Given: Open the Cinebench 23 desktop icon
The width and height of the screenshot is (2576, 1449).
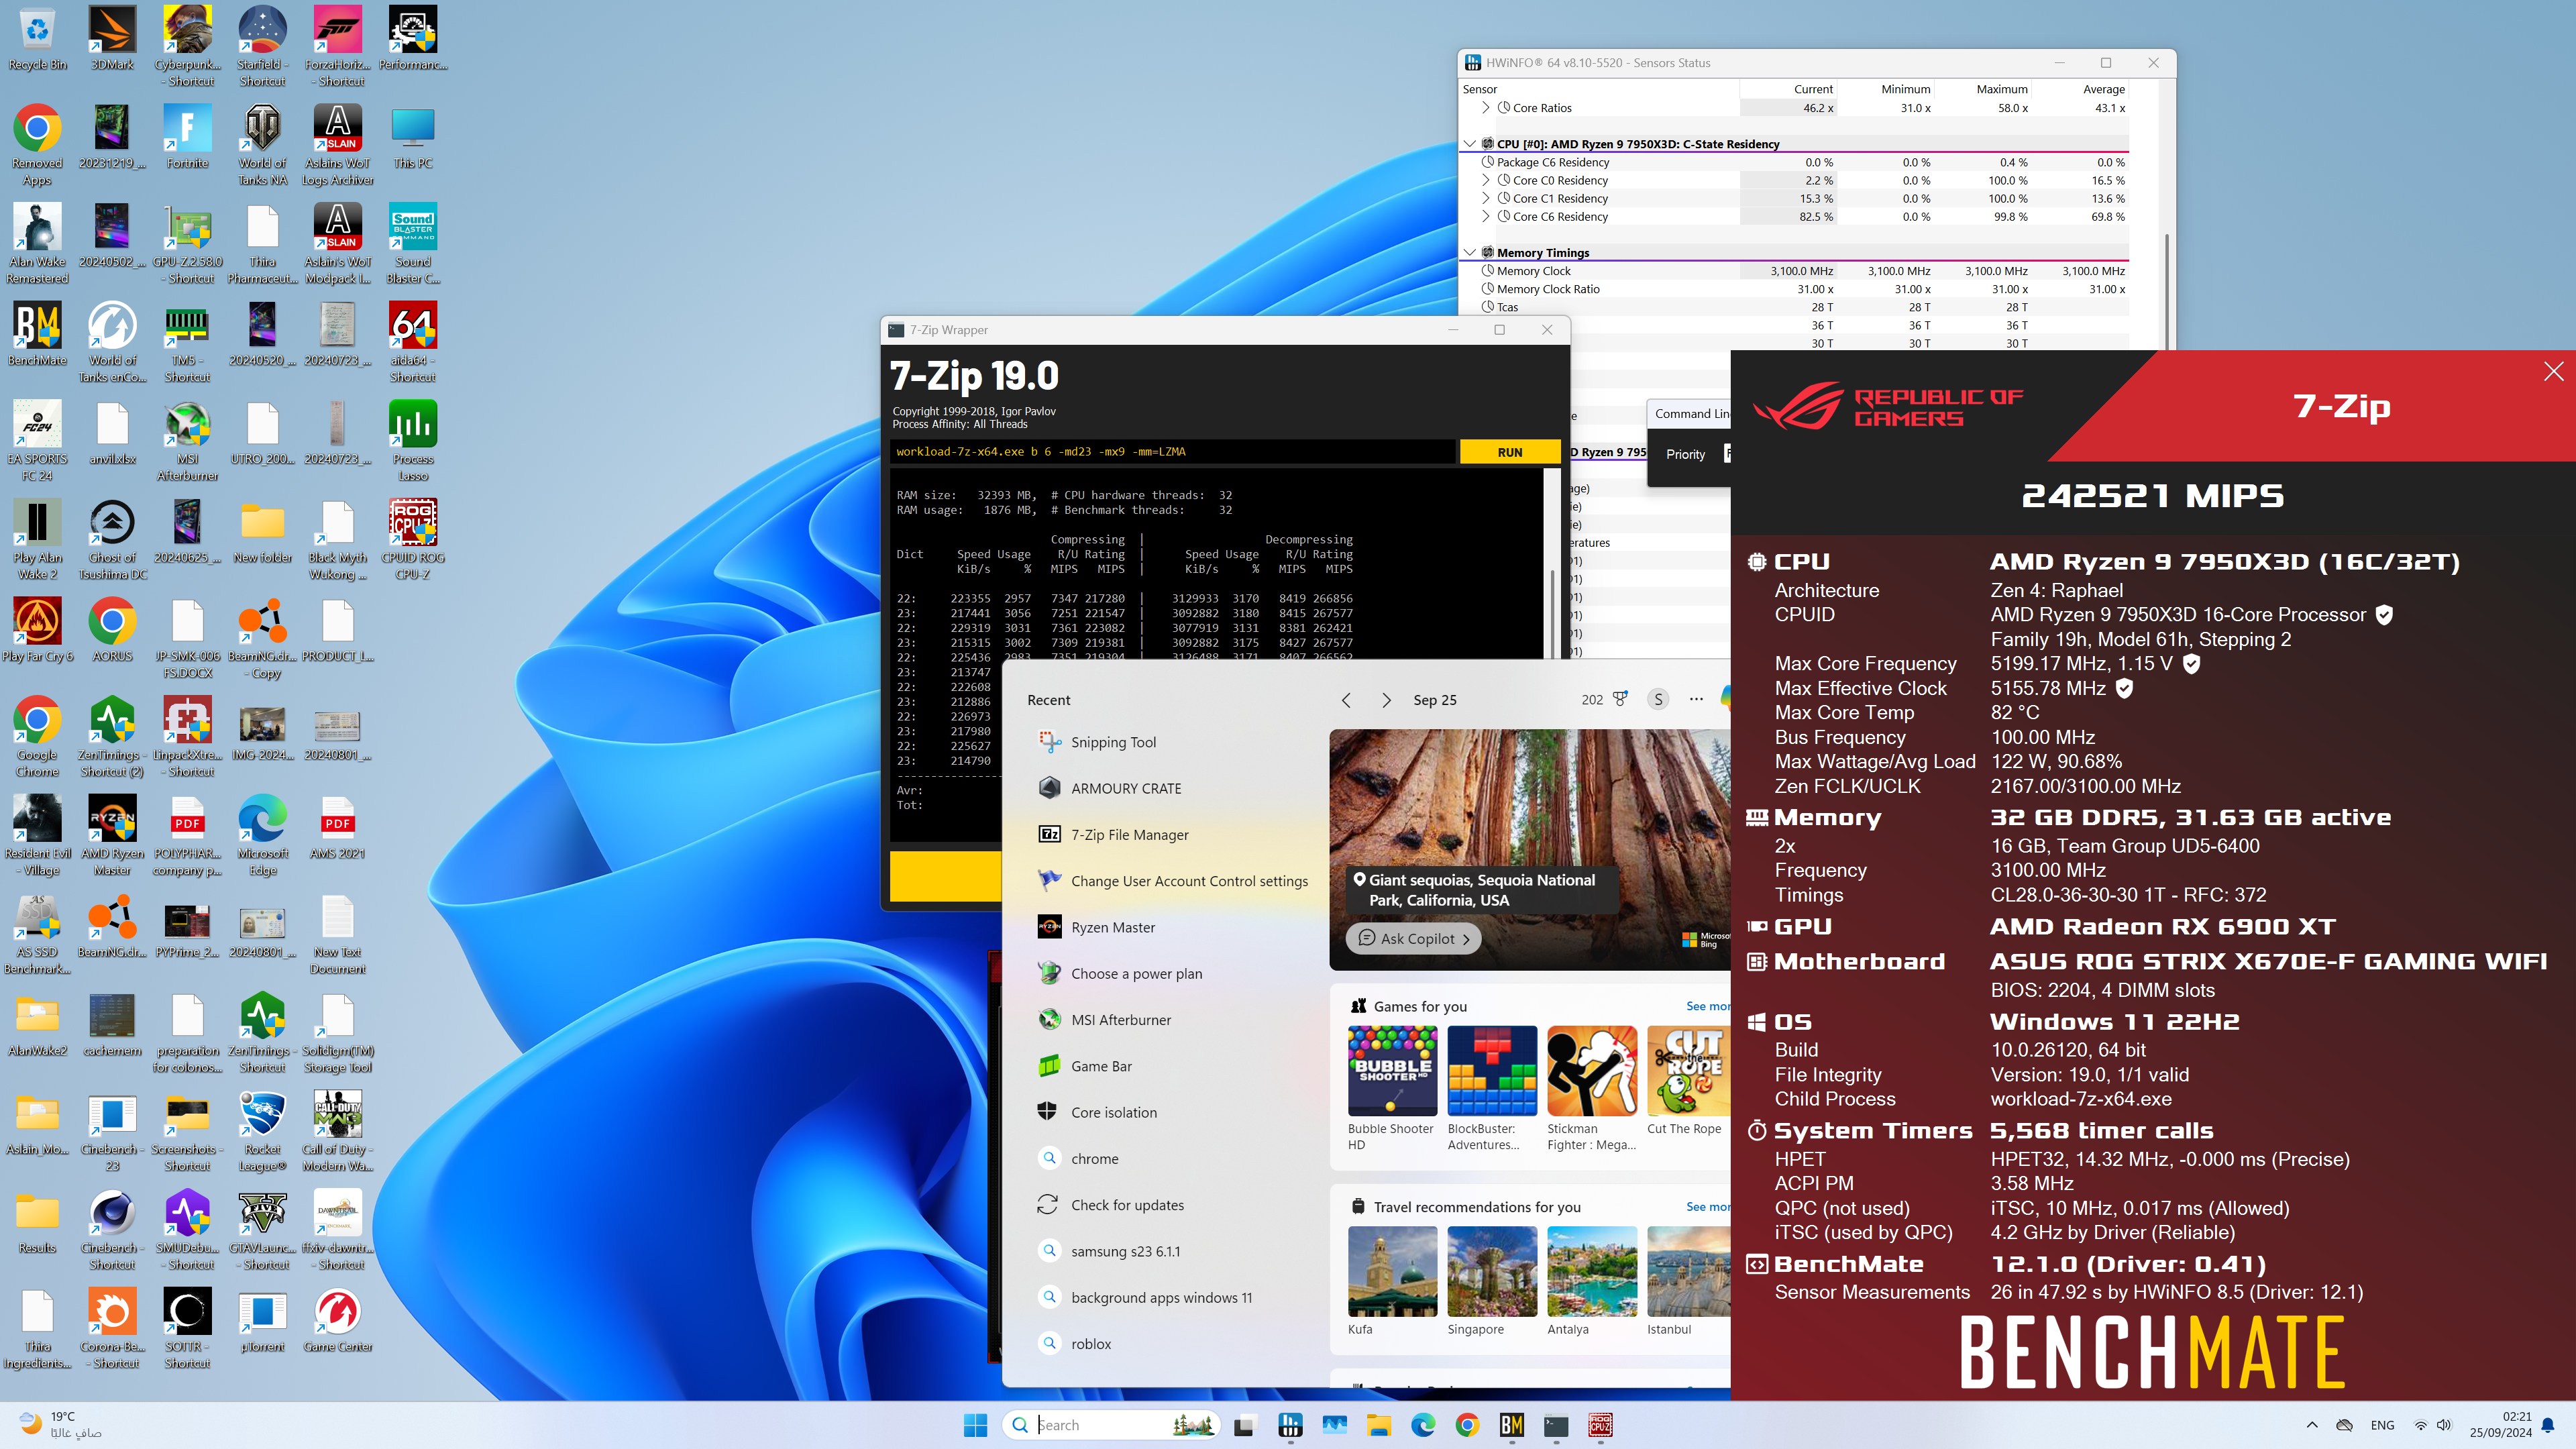Looking at the screenshot, I should click(x=112, y=1132).
